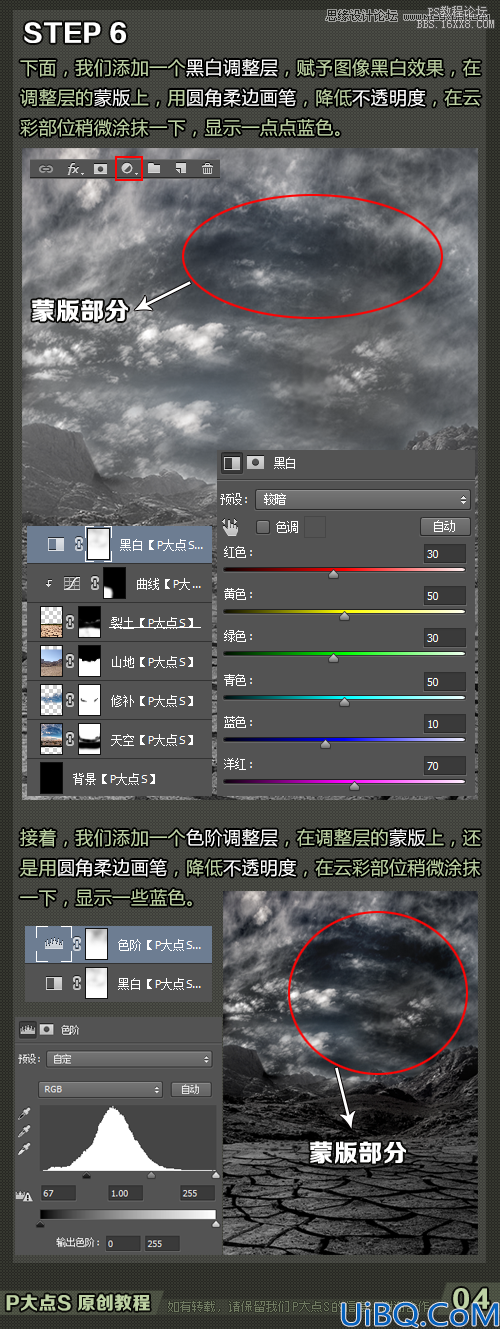Click the midtone input field showing 1.00

coord(126,1194)
